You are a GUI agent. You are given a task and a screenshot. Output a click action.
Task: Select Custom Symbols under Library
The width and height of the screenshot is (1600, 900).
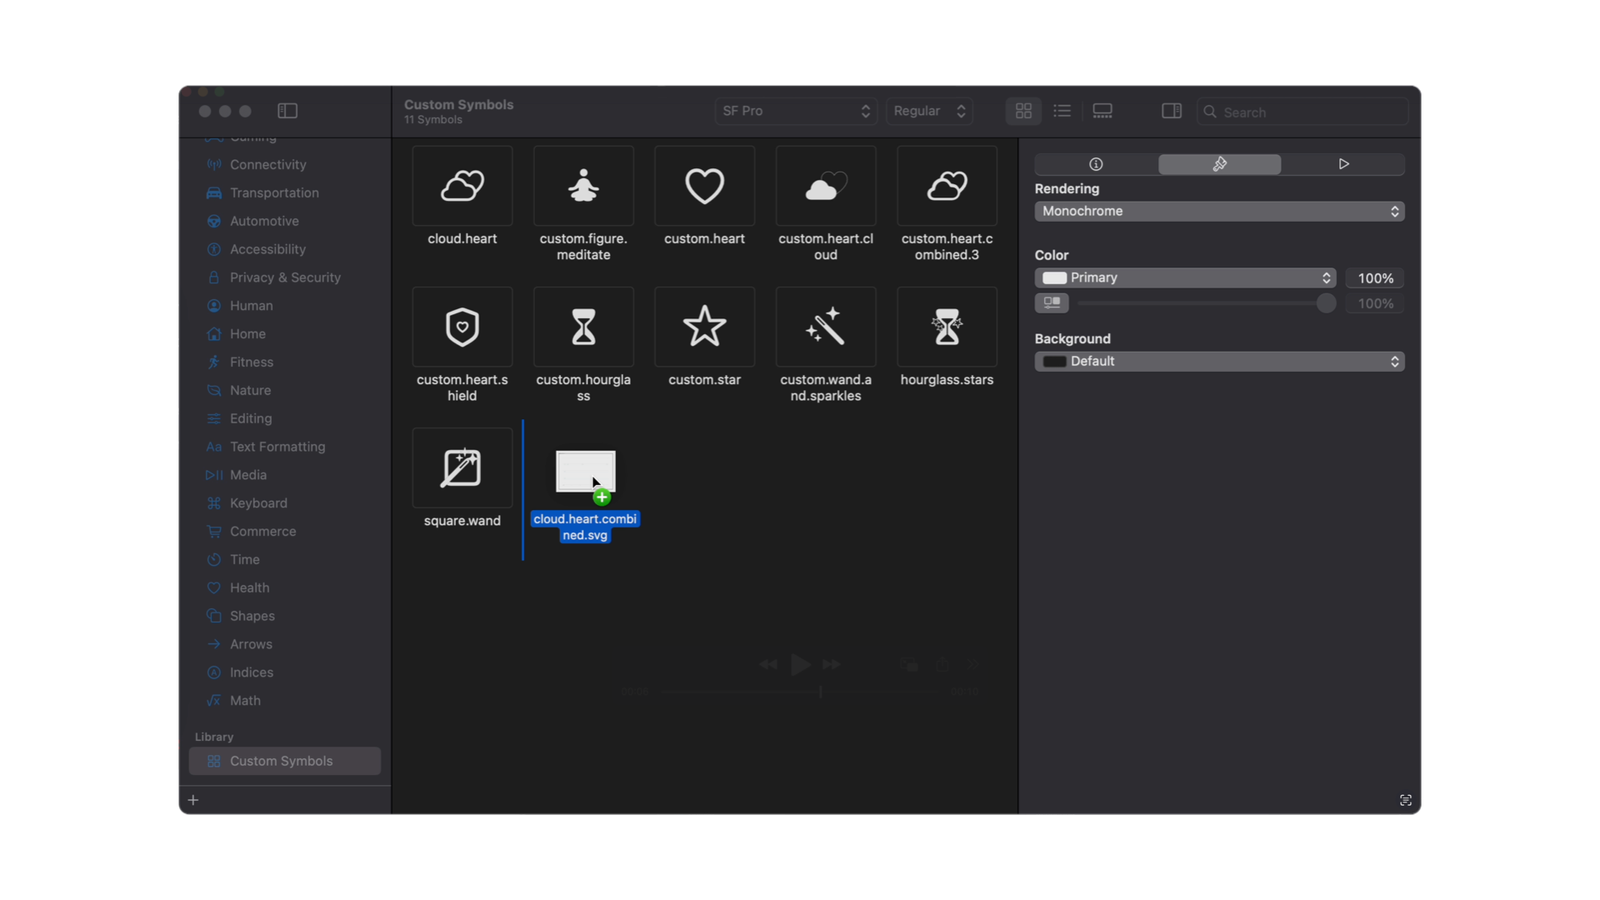[284, 760]
